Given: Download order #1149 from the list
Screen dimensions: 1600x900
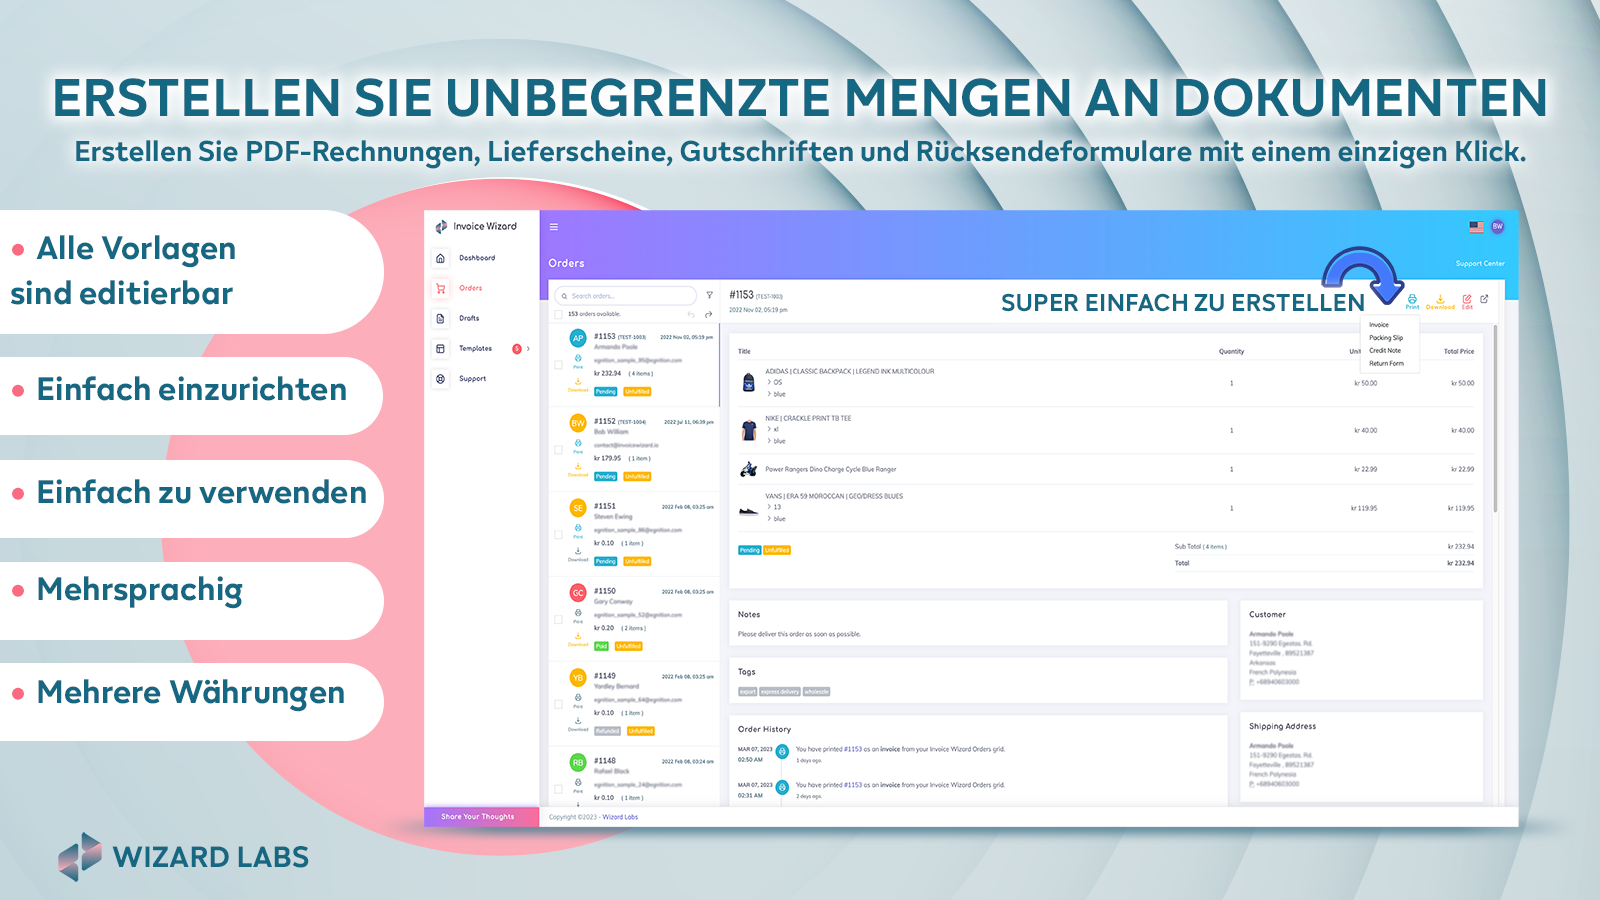Looking at the screenshot, I should coord(578,724).
